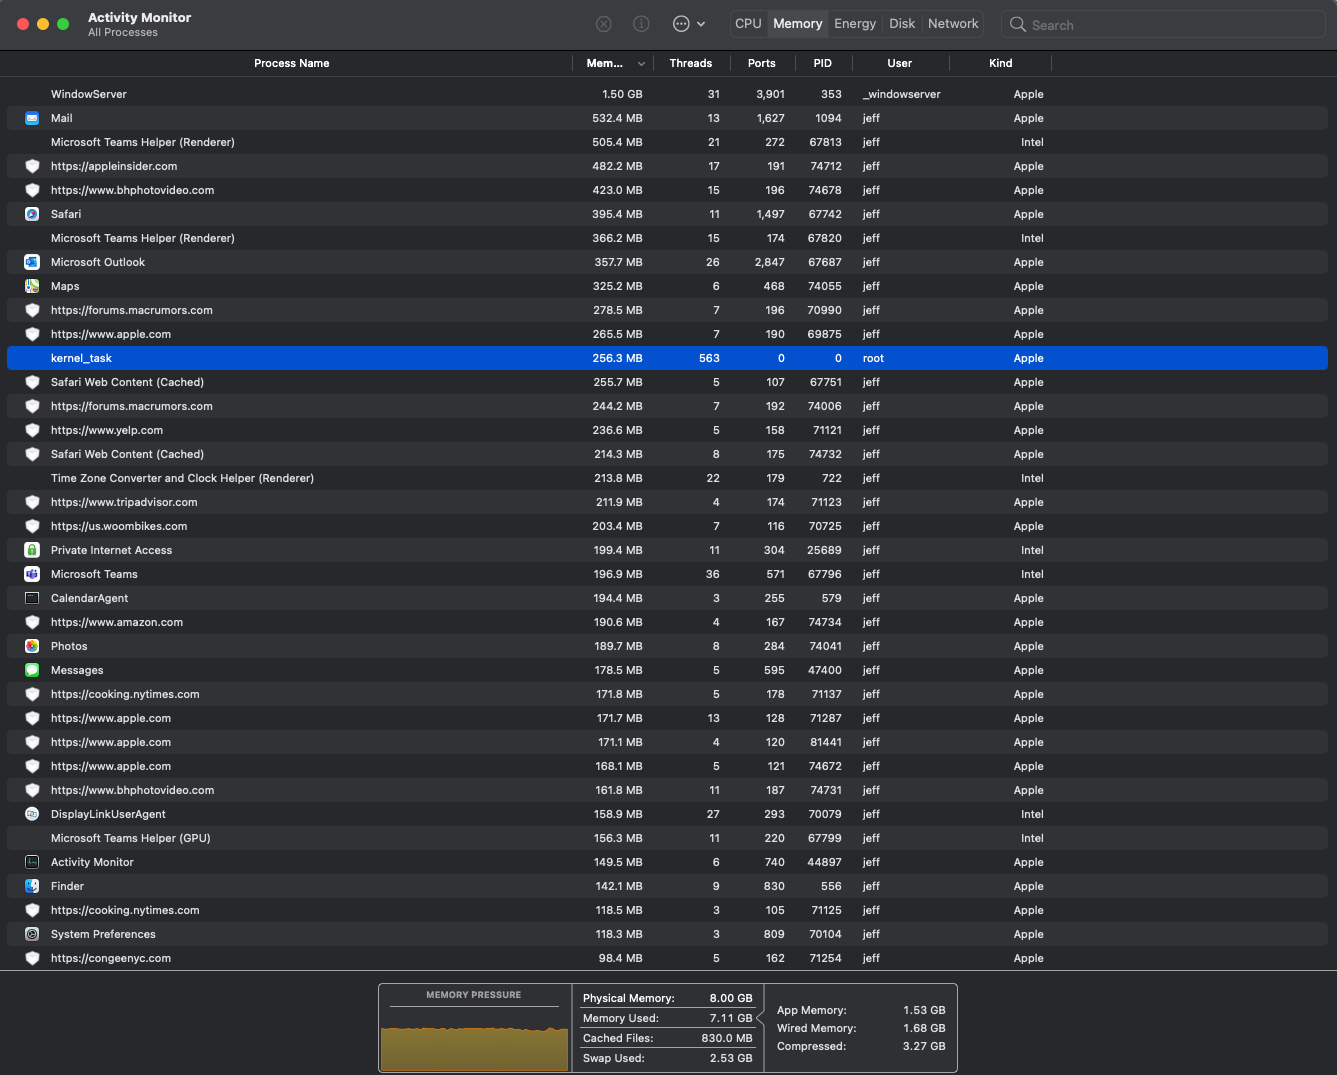Click shield icon beside https://congeenyc.com
Image resolution: width=1337 pixels, height=1075 pixels.
click(32, 958)
